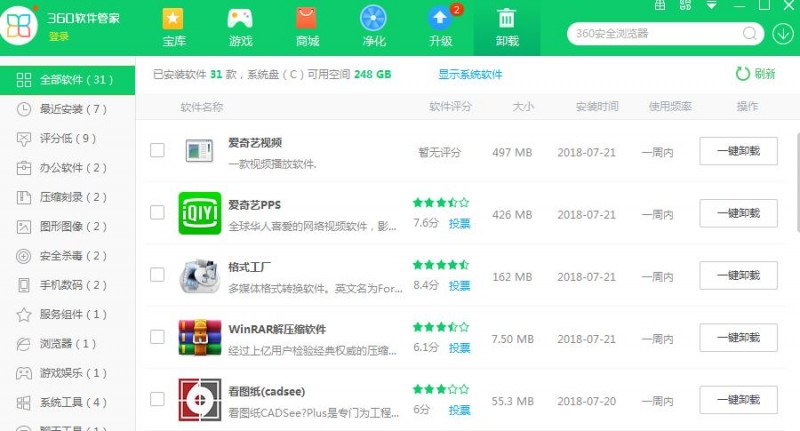Tick the checkbox for WinRAR解压缩软件
Screen dimensions: 800x431
157,337
